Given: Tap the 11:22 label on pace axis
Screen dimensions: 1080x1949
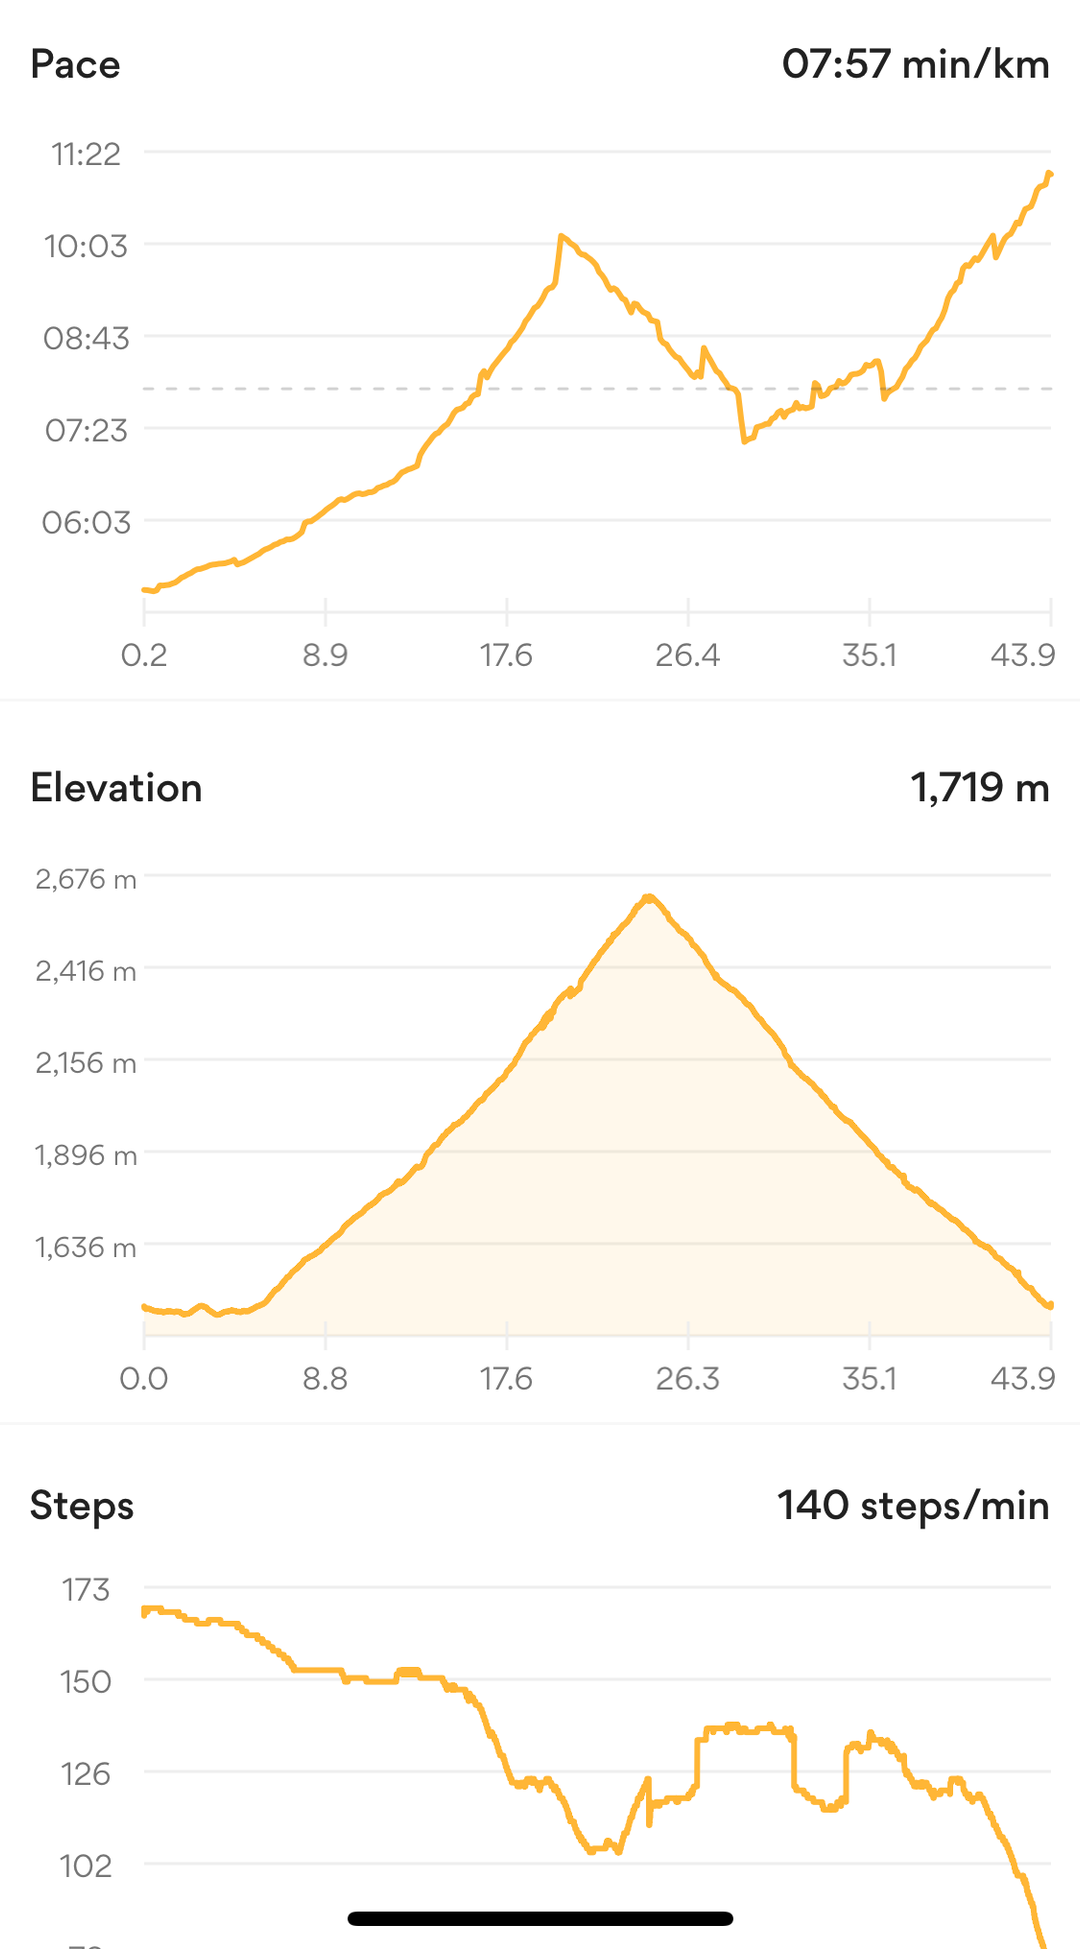Looking at the screenshot, I should 86,154.
